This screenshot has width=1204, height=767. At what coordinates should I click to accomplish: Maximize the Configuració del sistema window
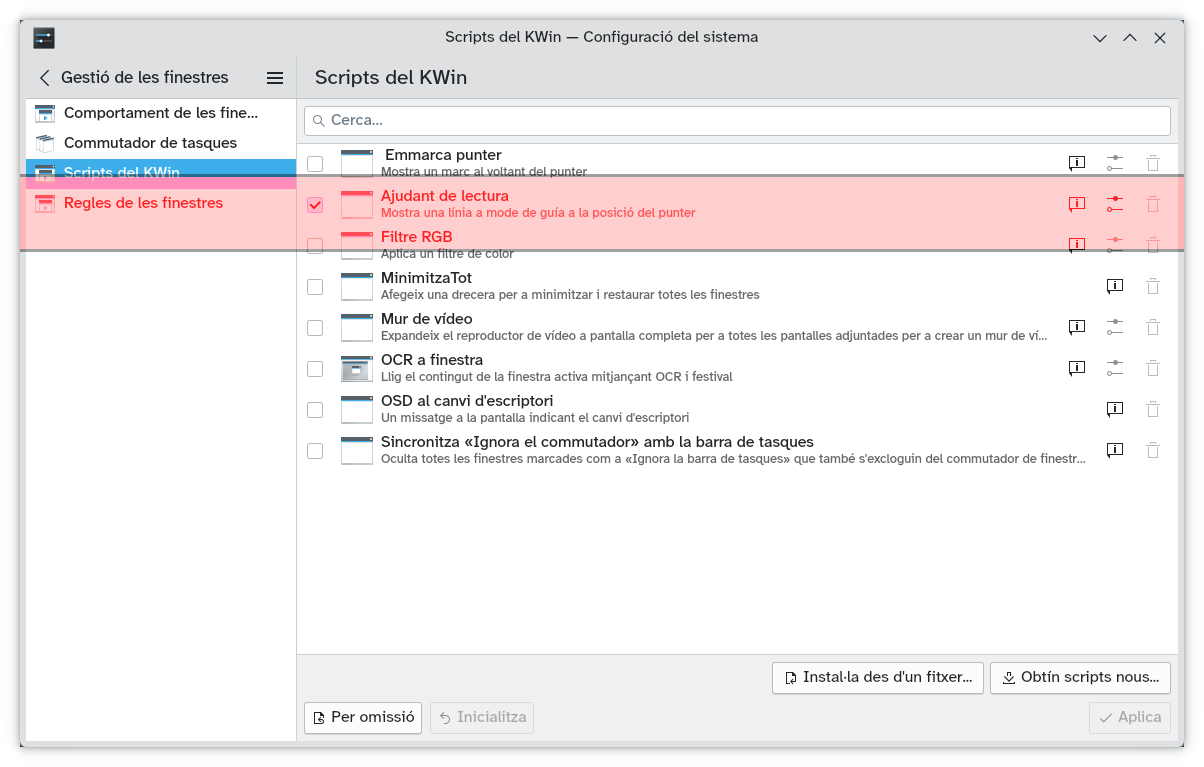1130,38
